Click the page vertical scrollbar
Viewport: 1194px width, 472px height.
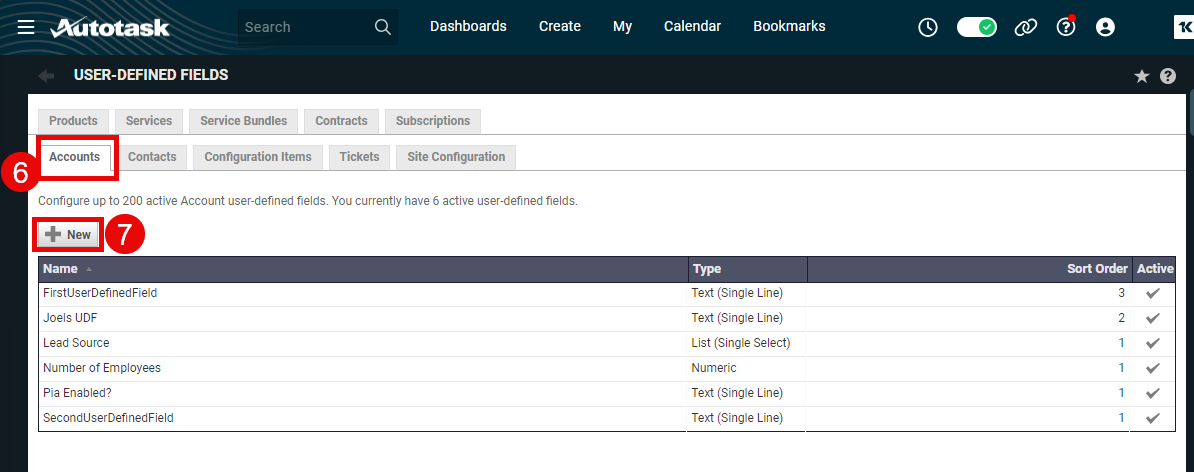[x=1191, y=113]
